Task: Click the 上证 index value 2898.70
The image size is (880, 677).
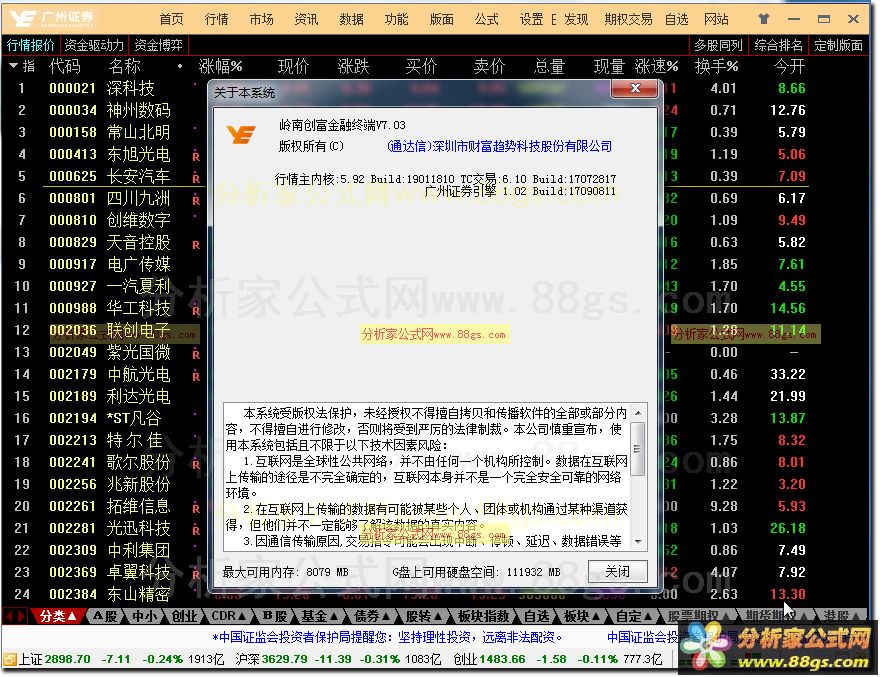Action: click(67, 659)
